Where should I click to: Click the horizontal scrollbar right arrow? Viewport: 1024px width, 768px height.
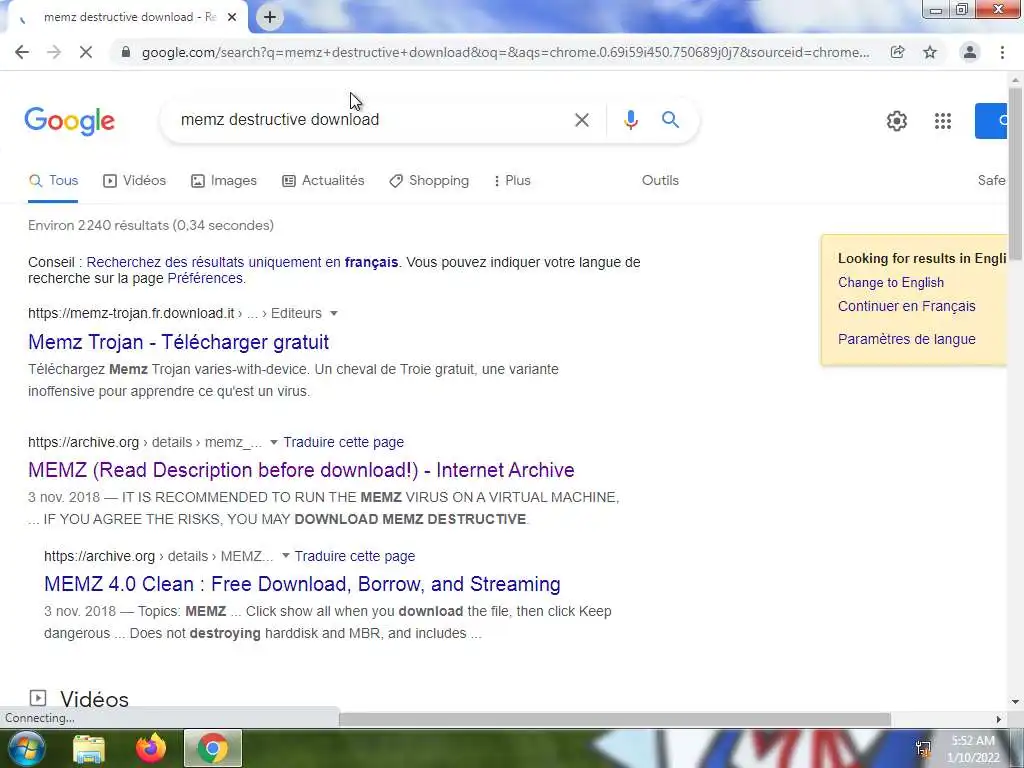[x=999, y=719]
